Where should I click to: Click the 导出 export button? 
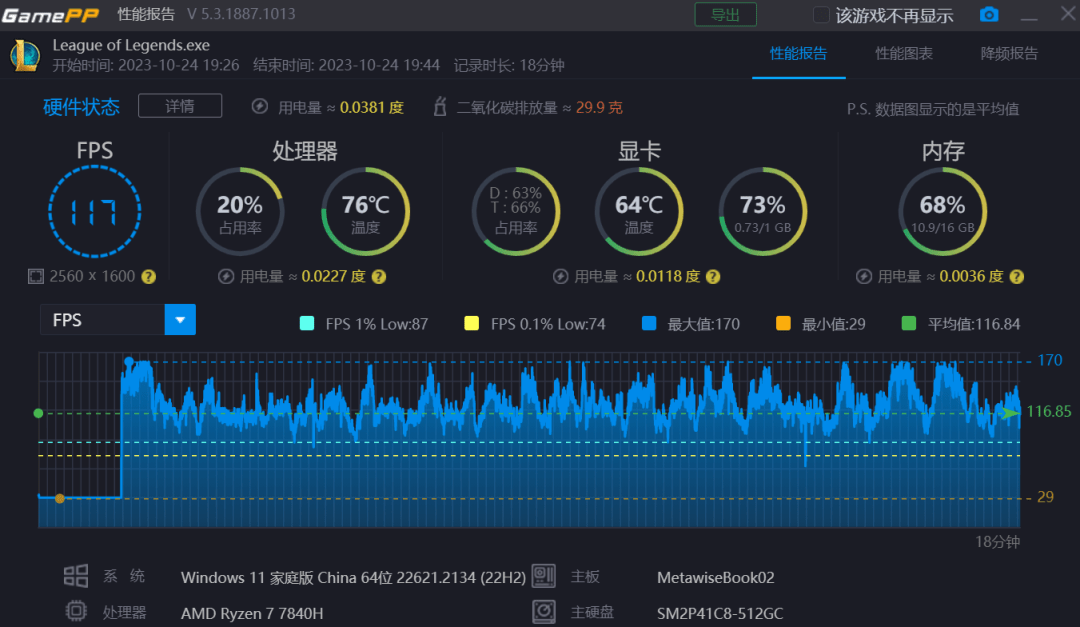[725, 14]
